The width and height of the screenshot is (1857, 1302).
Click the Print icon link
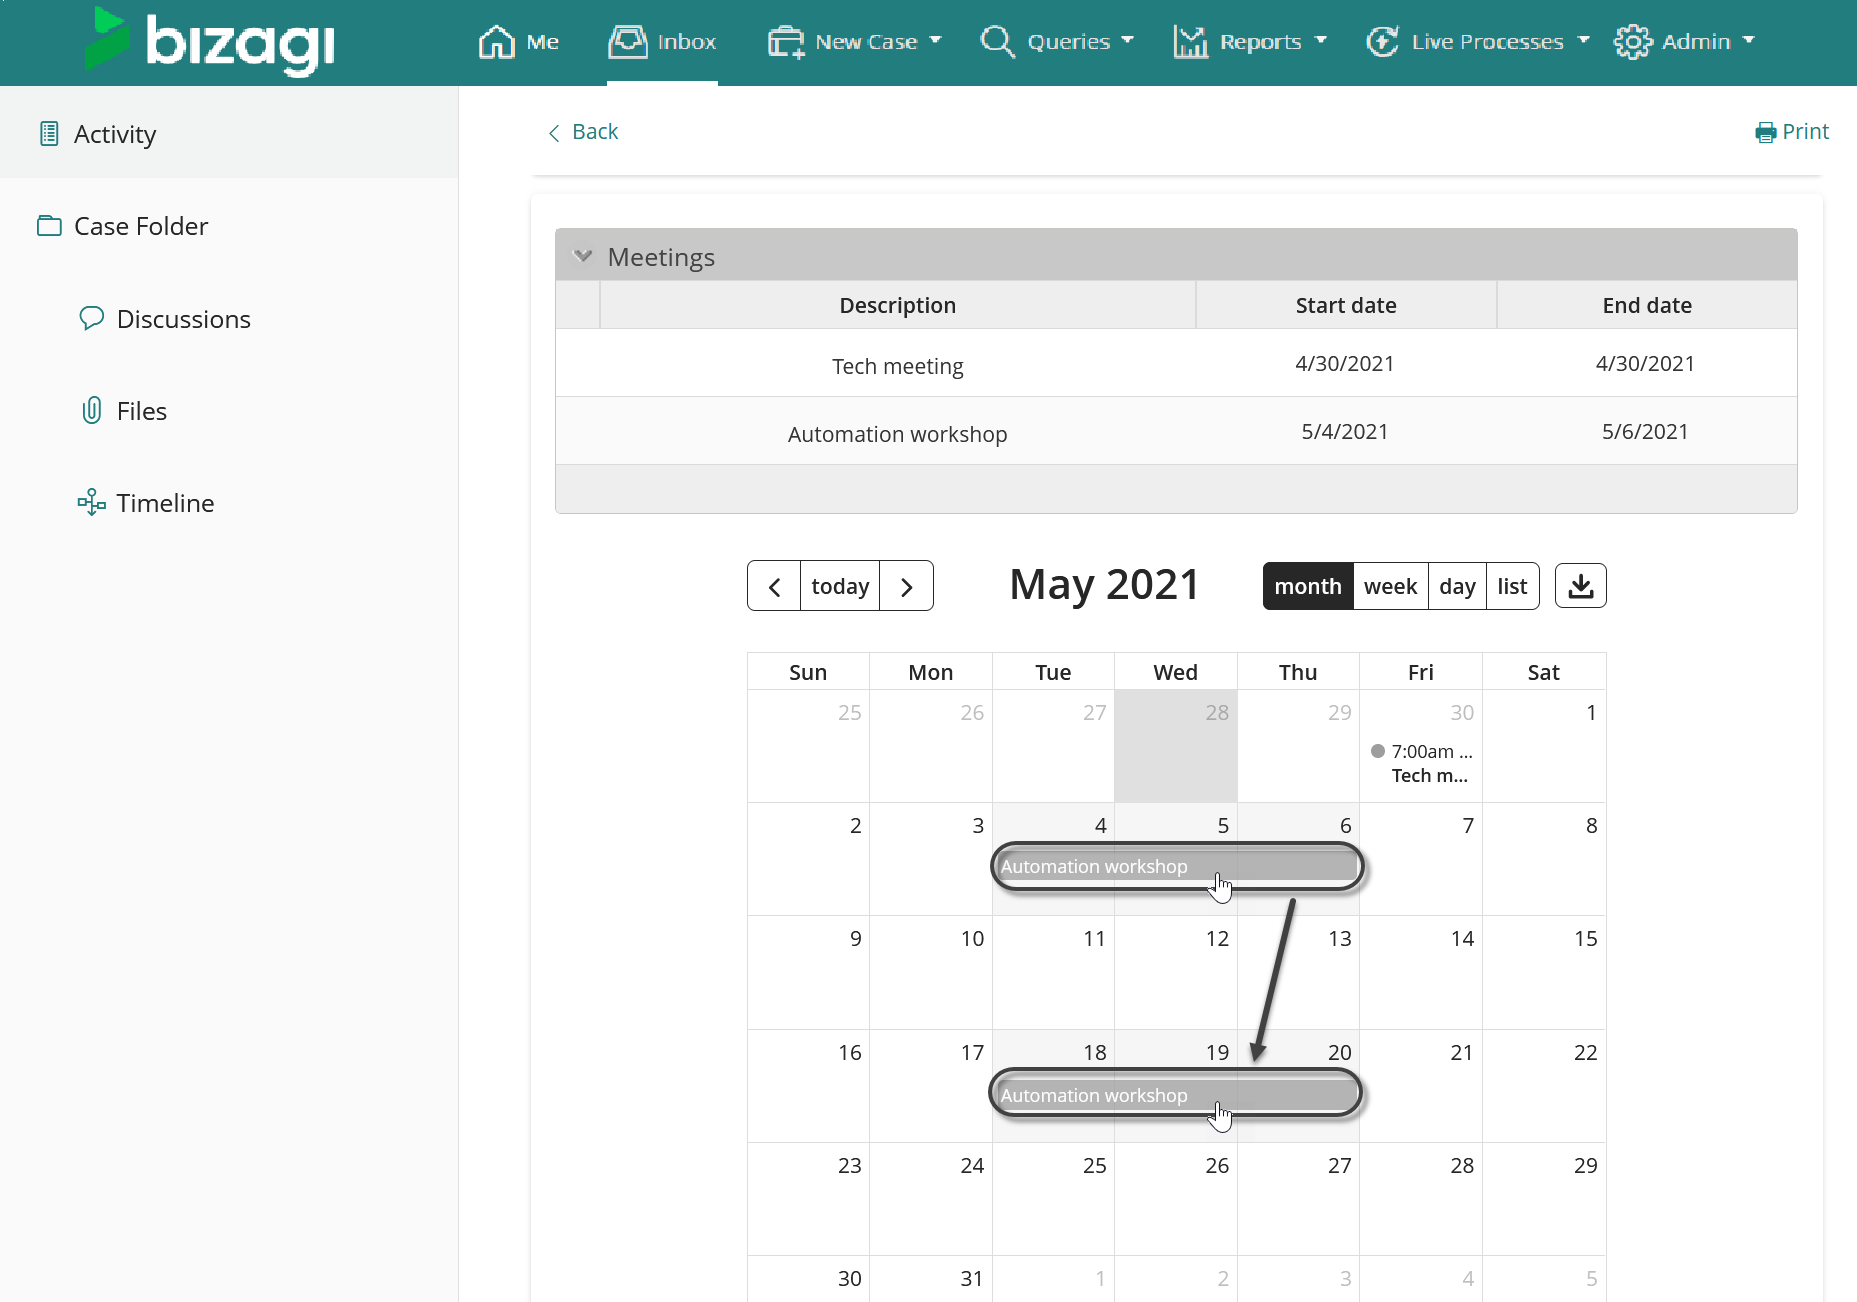(x=1792, y=132)
